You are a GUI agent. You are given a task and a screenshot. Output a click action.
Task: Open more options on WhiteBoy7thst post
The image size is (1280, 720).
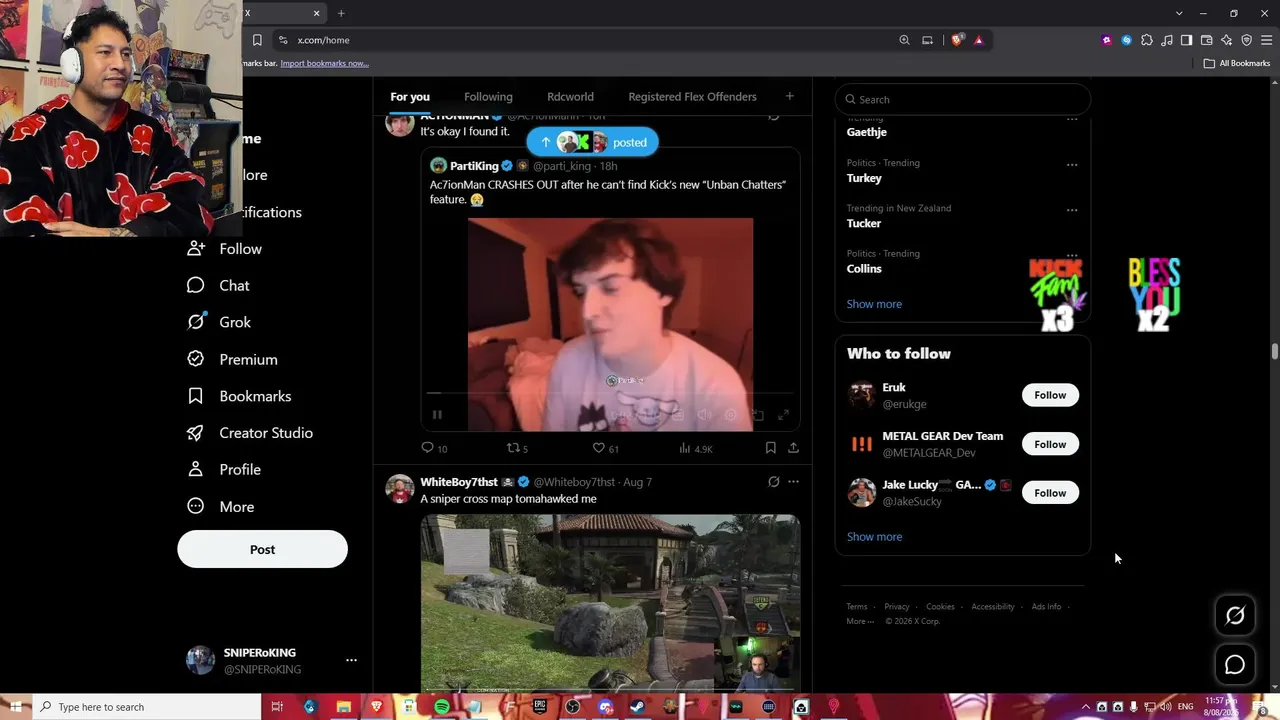click(x=793, y=482)
